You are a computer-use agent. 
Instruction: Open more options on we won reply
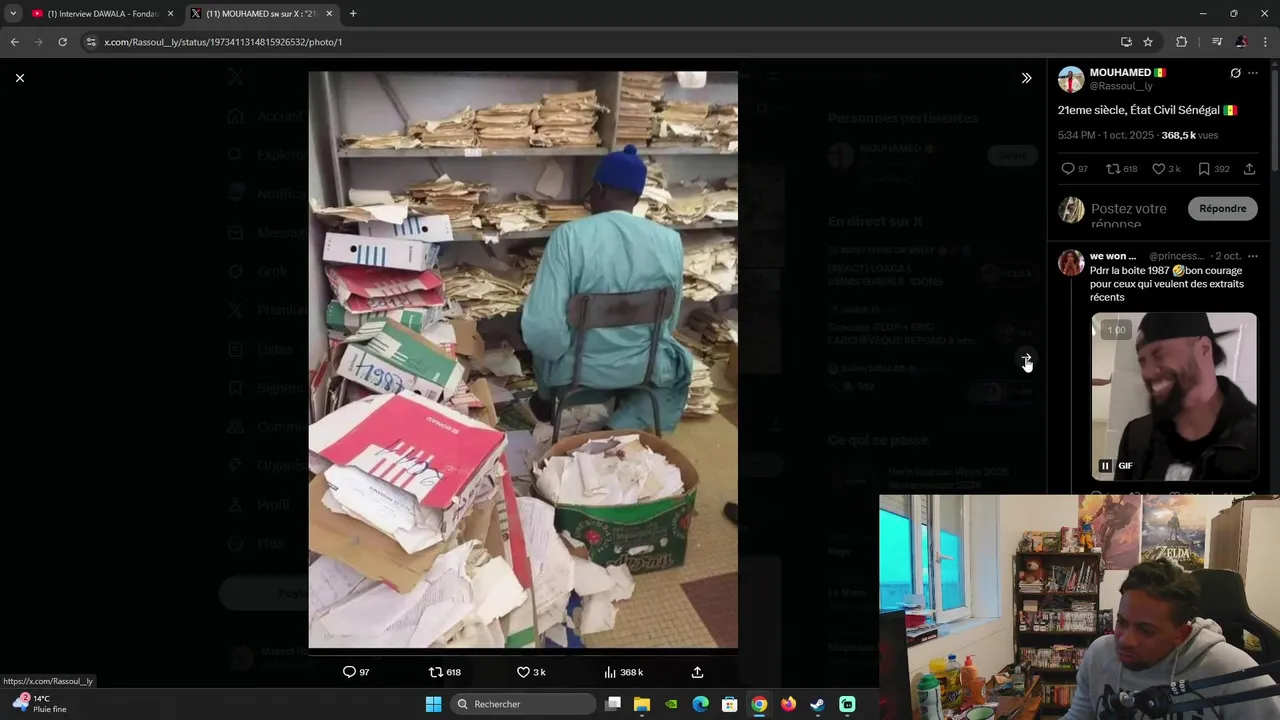pyautogui.click(x=1253, y=256)
